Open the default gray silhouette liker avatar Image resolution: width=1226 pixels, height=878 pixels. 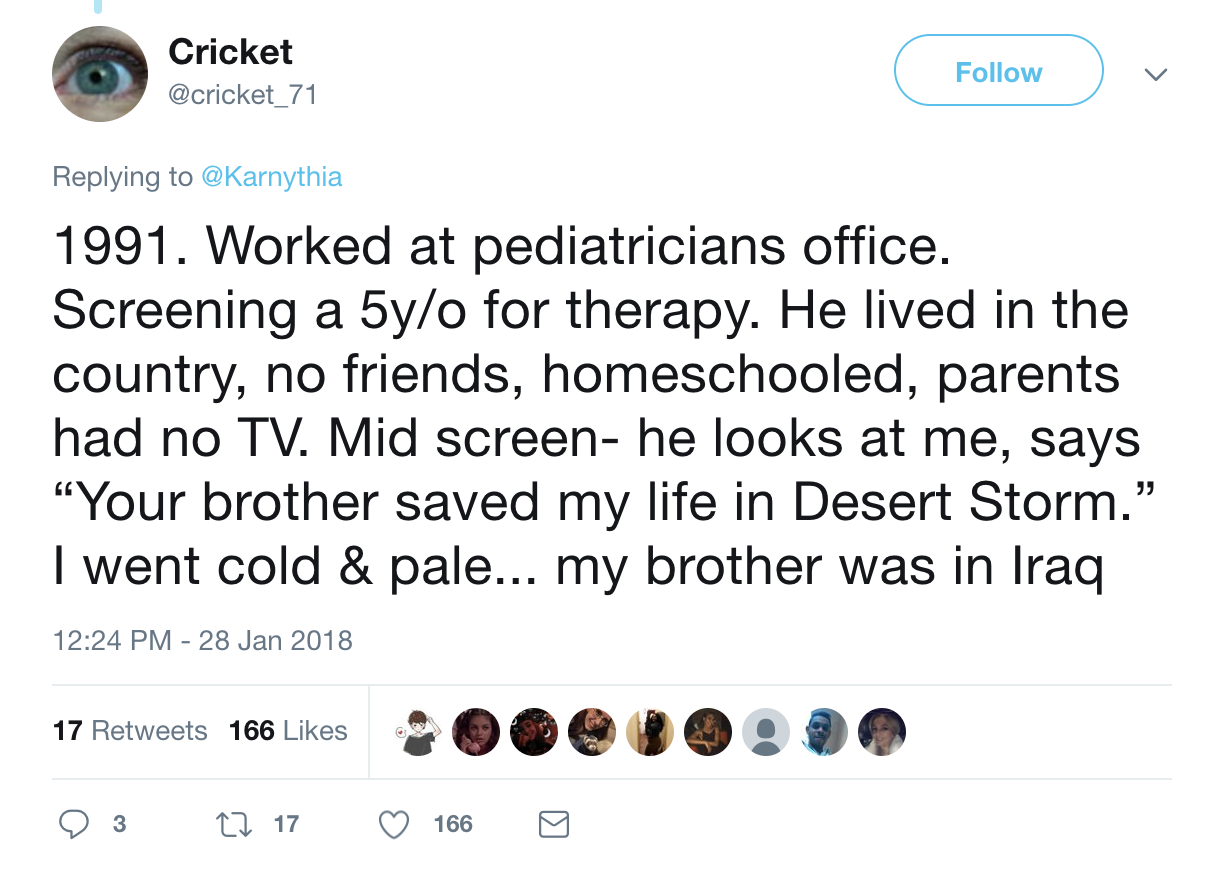point(765,732)
